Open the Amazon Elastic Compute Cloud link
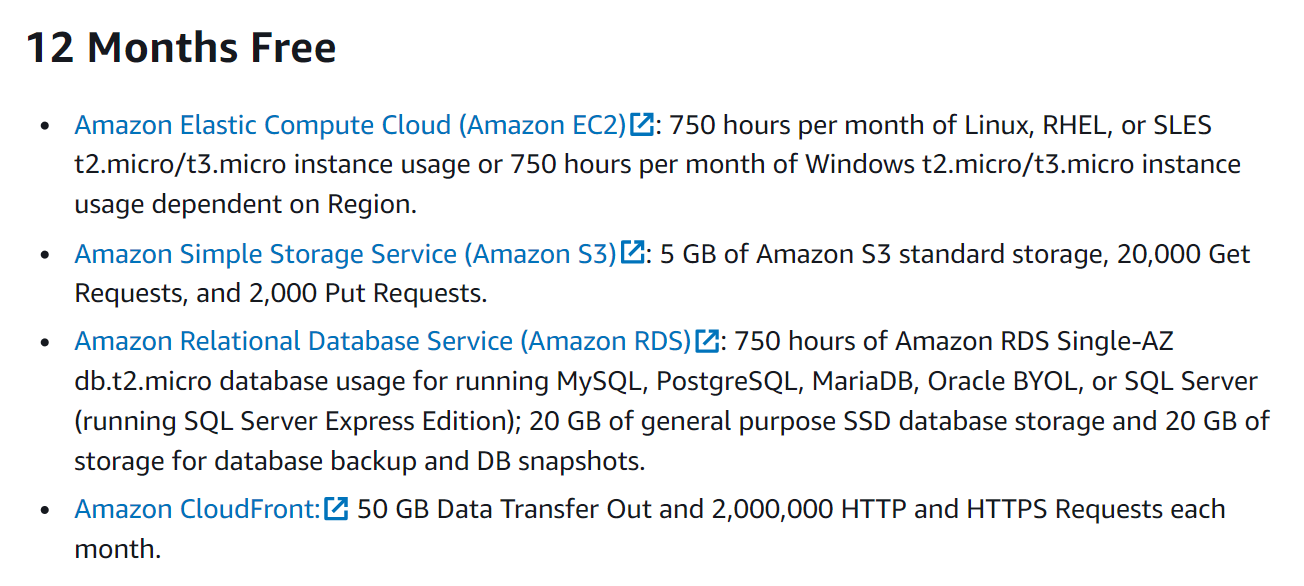This screenshot has width=1304, height=586. [350, 125]
